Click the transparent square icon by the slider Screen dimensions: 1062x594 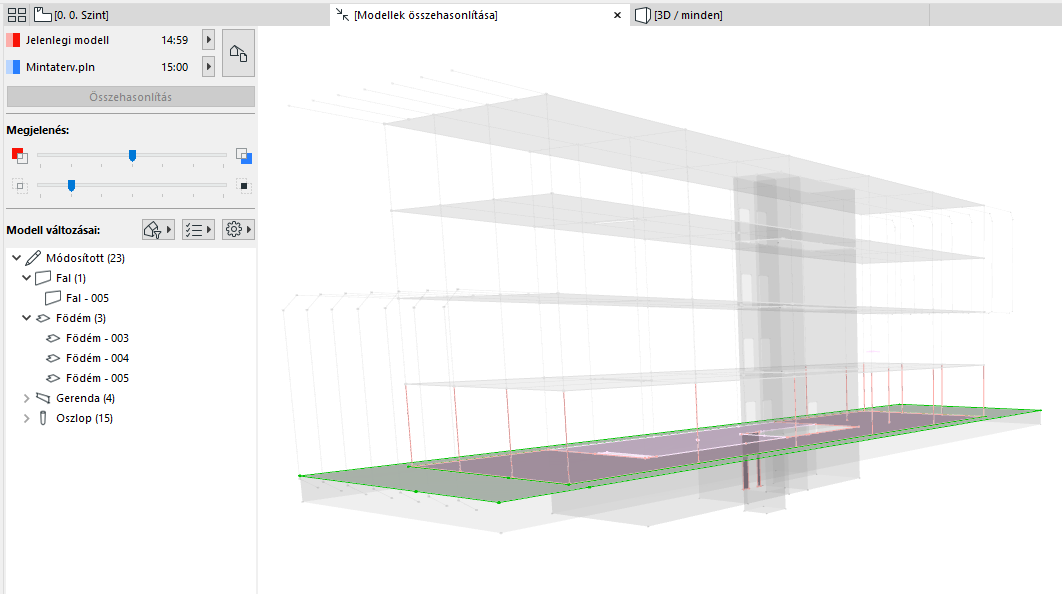coord(20,186)
